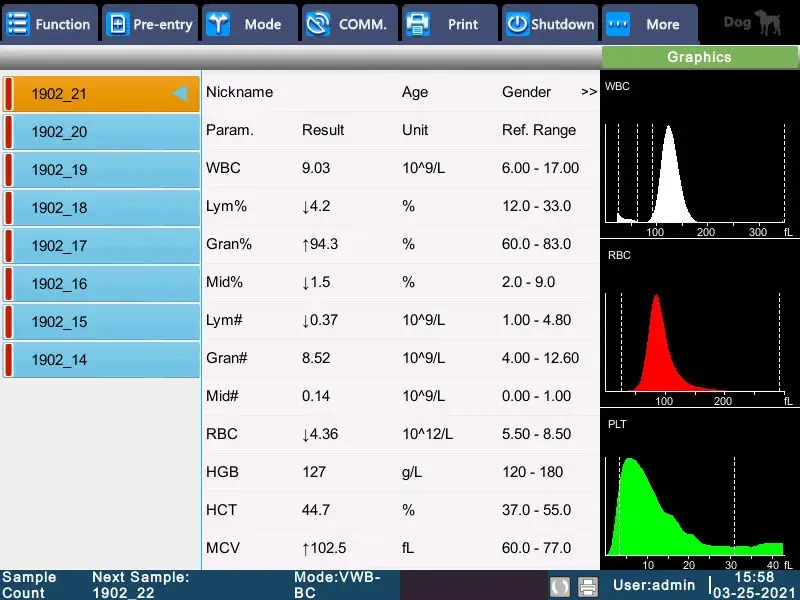800x600 pixels.
Task: Click the status bar refresh arrows icon
Action: point(560,586)
